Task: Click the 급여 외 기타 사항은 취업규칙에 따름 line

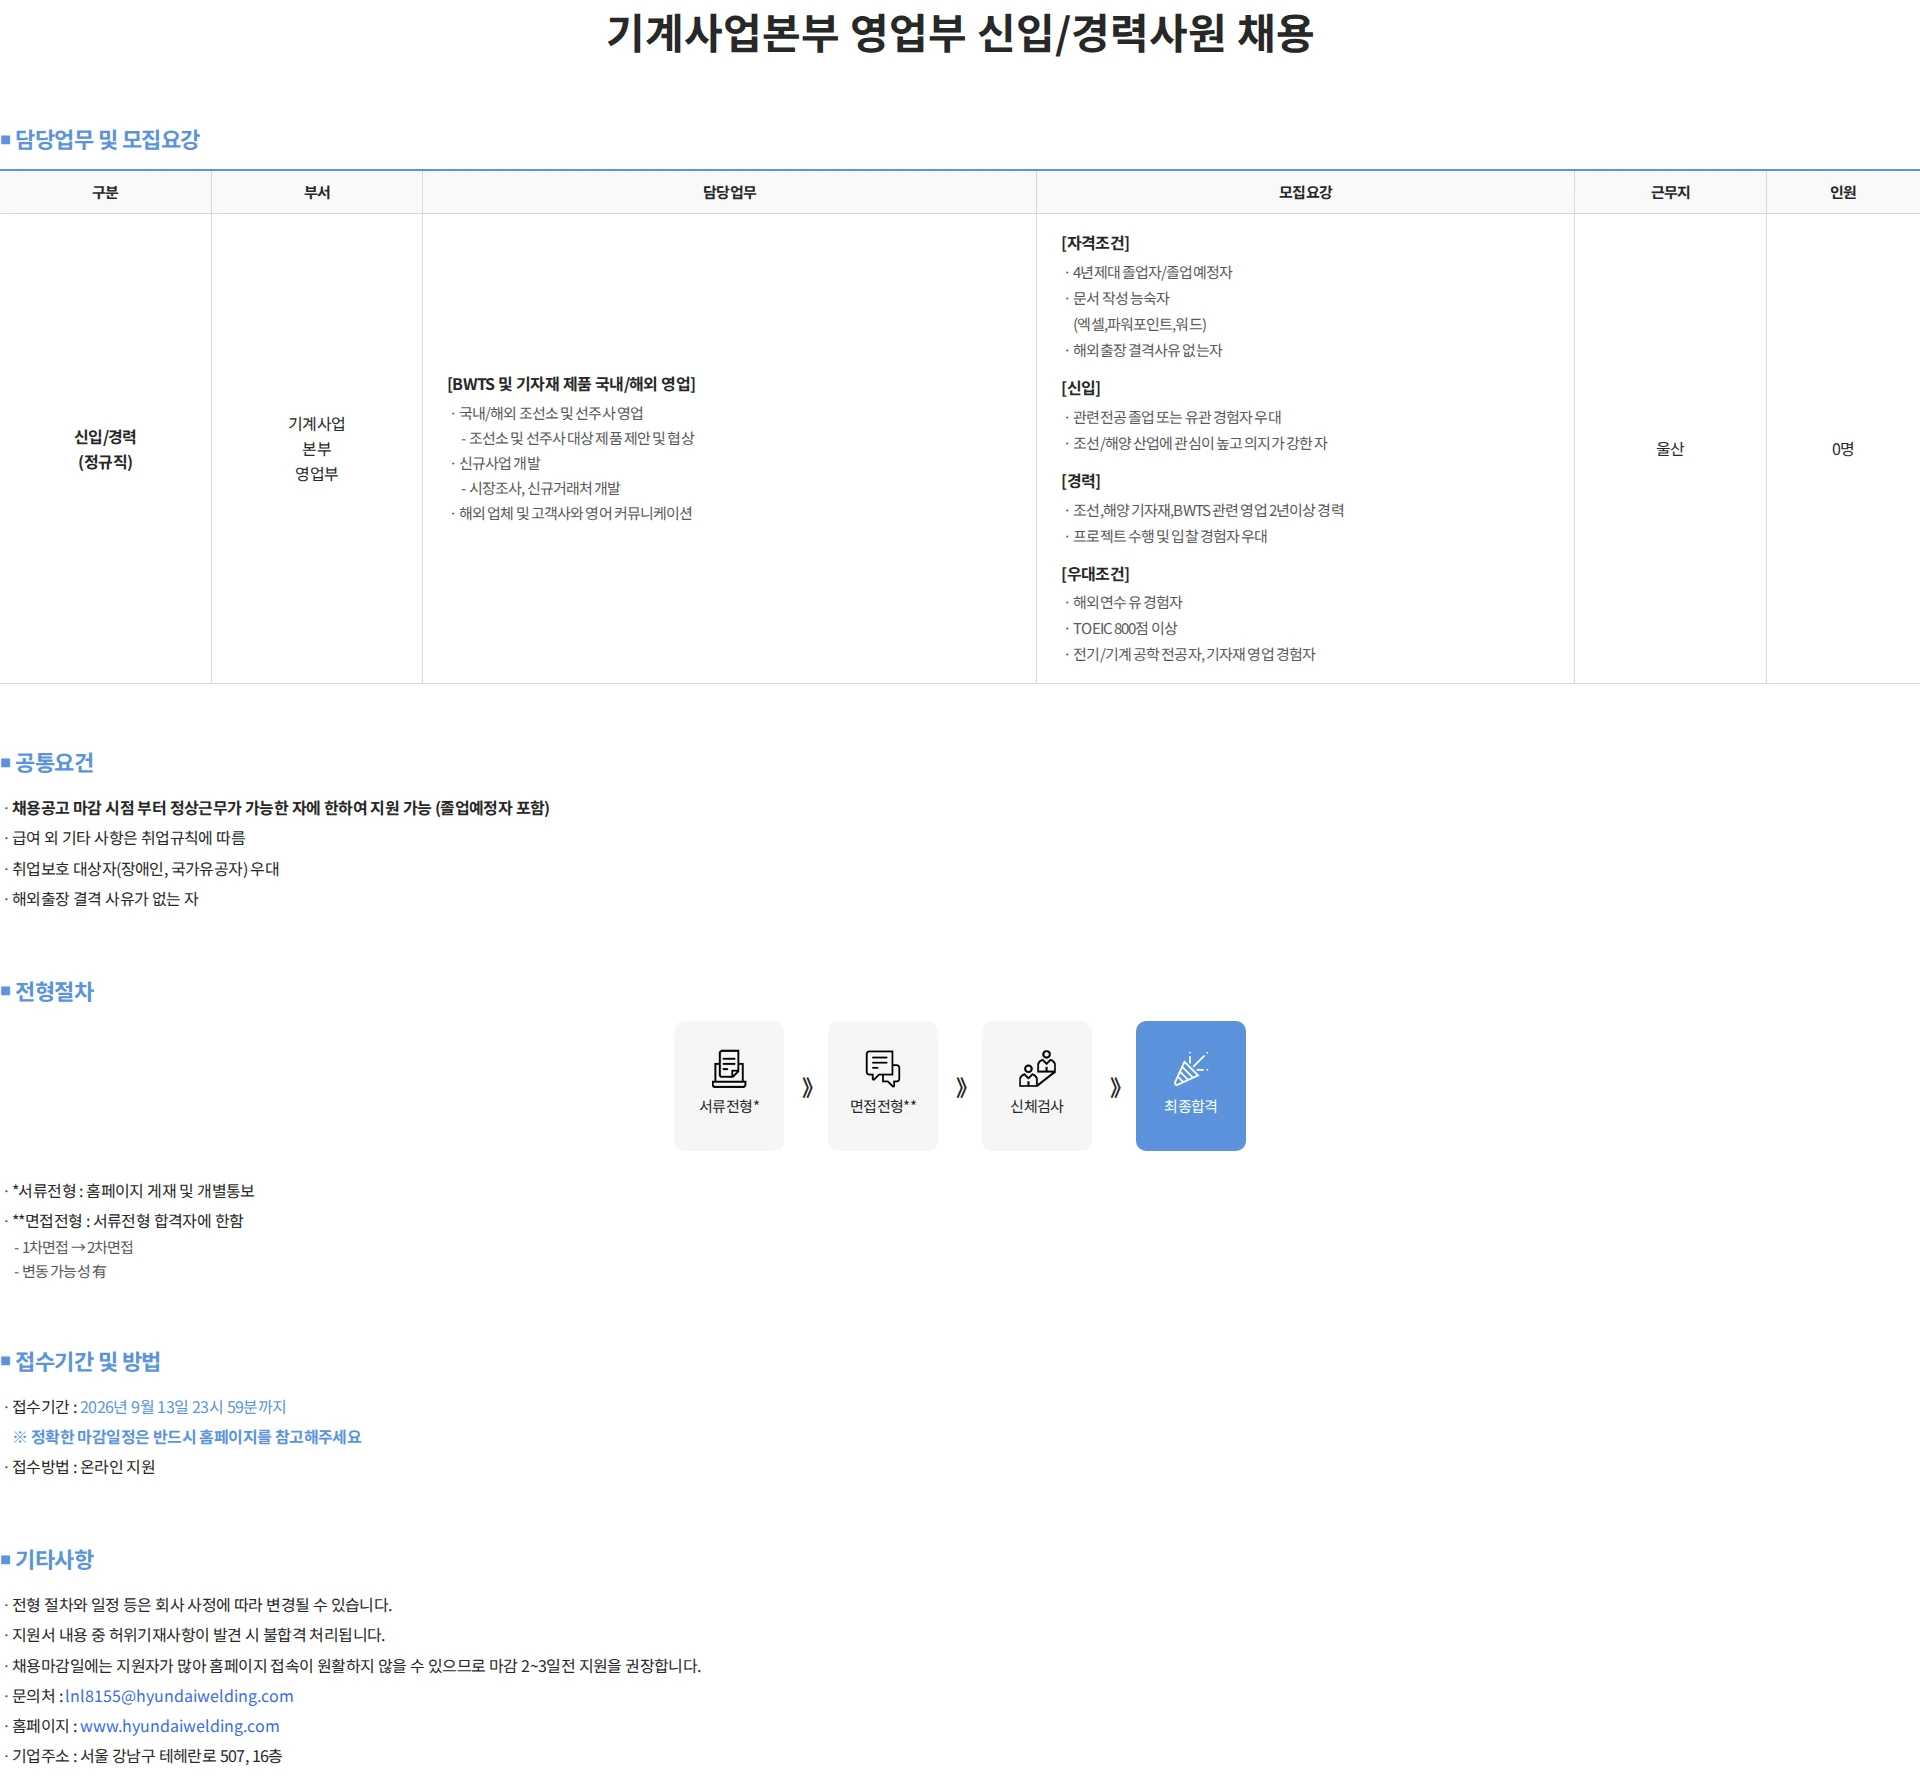Action: (x=128, y=838)
